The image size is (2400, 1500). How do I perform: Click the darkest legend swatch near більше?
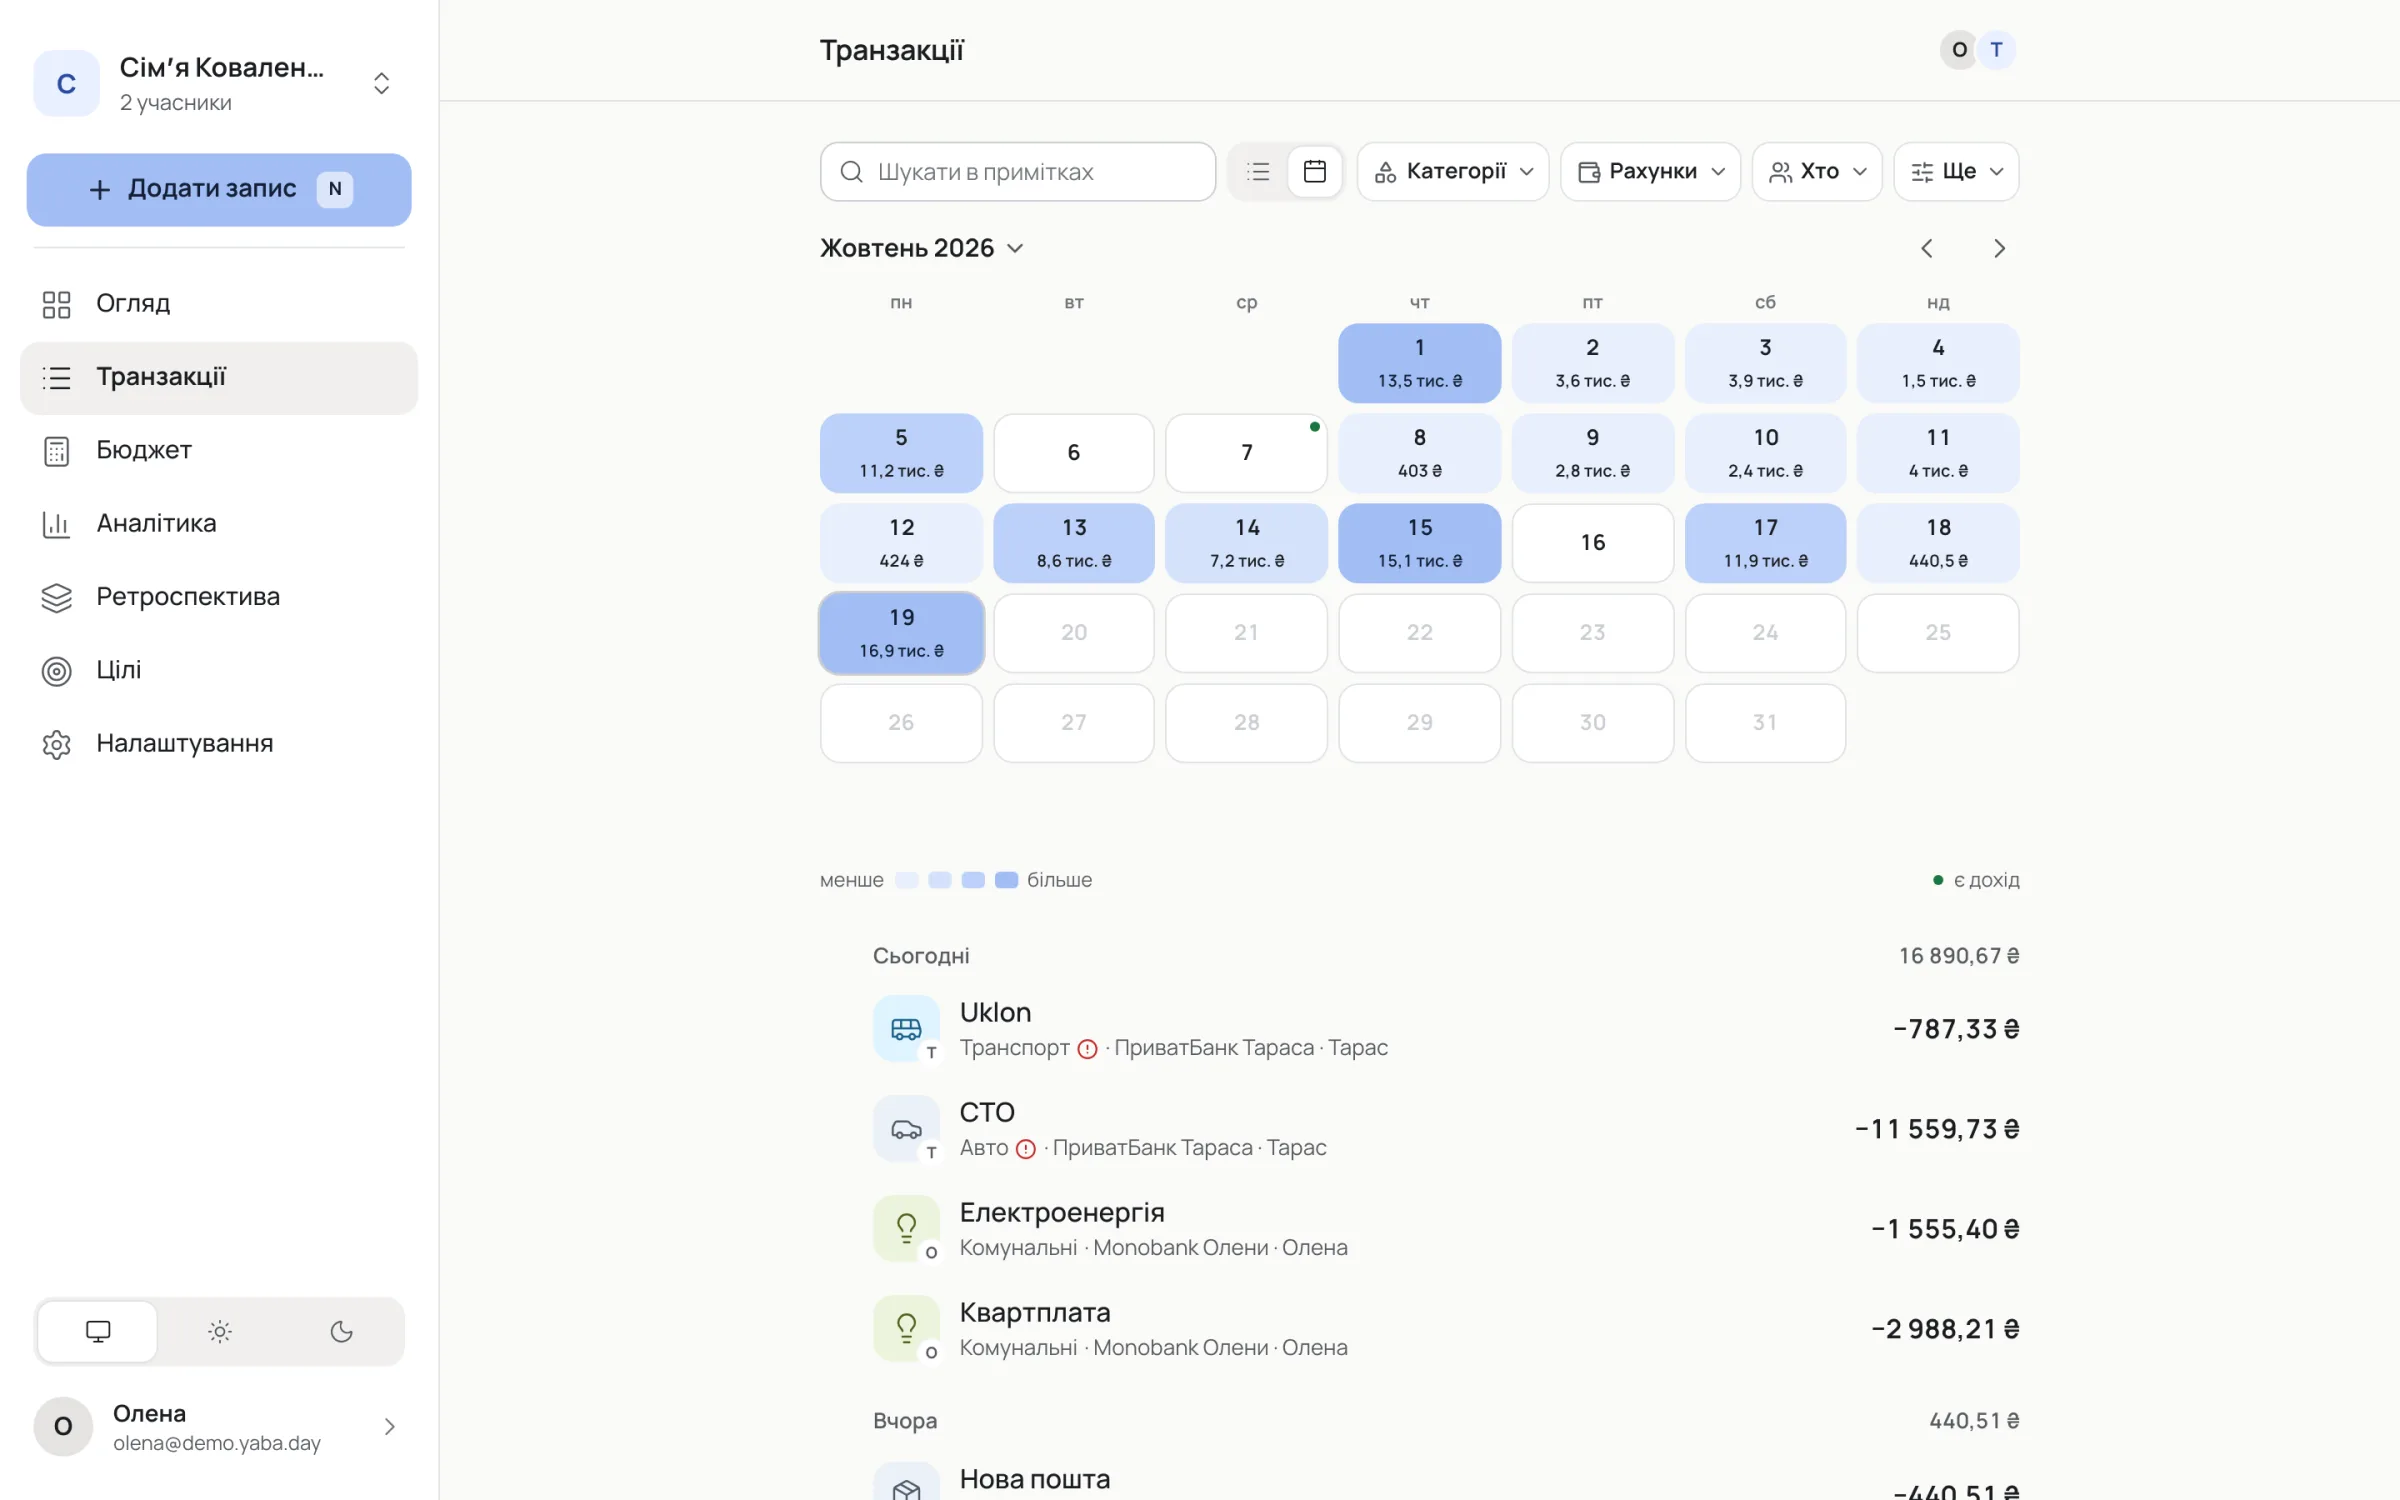click(x=1006, y=880)
